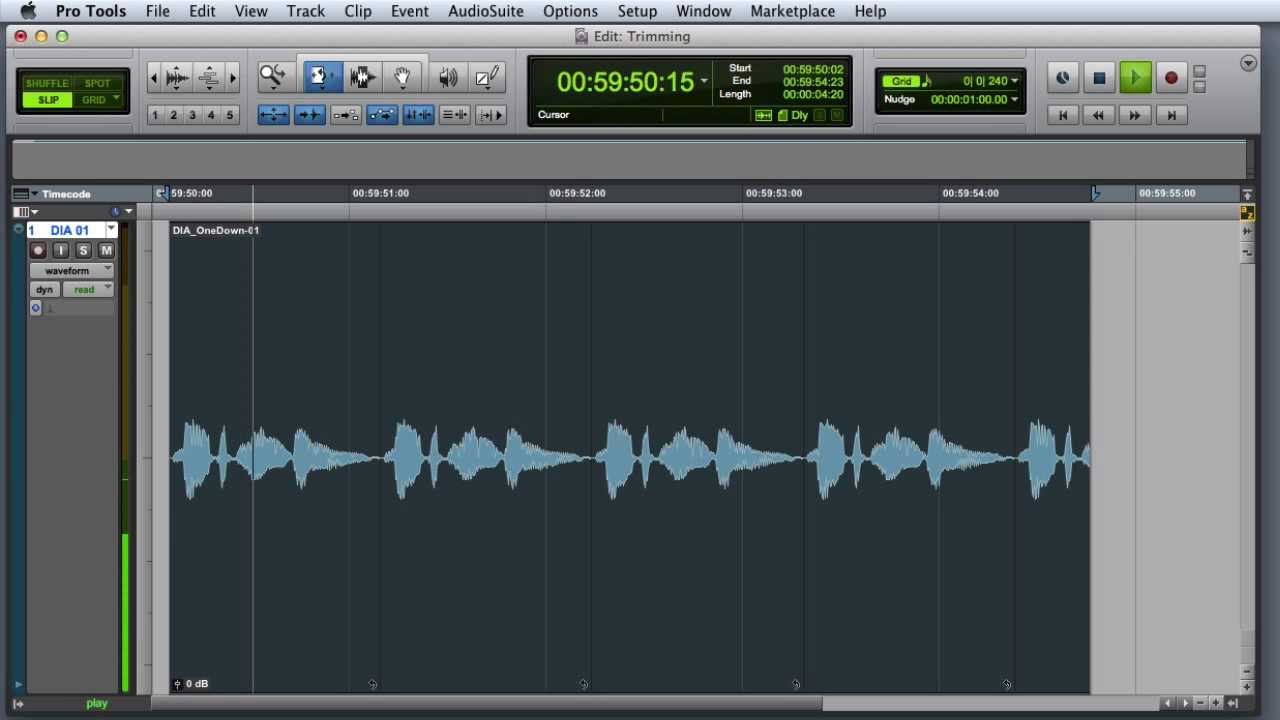Click timeline end marker near 00:59:54
Image resolution: width=1280 pixels, height=720 pixels.
pyautogui.click(x=1095, y=193)
